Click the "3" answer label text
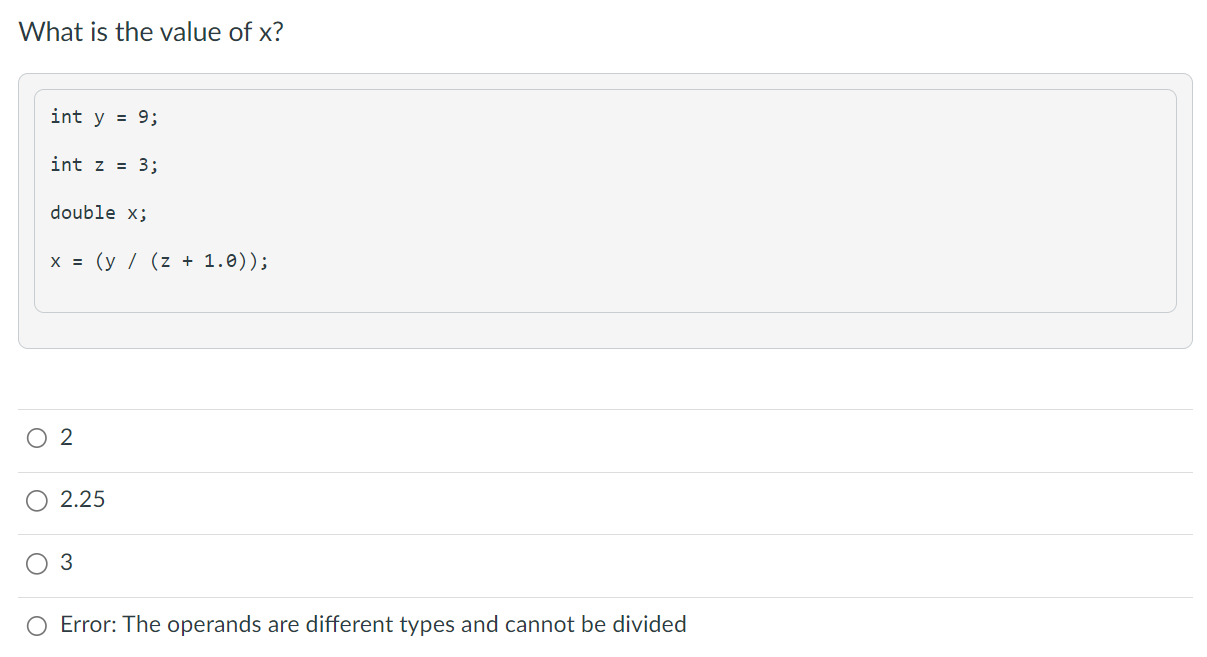 66,562
